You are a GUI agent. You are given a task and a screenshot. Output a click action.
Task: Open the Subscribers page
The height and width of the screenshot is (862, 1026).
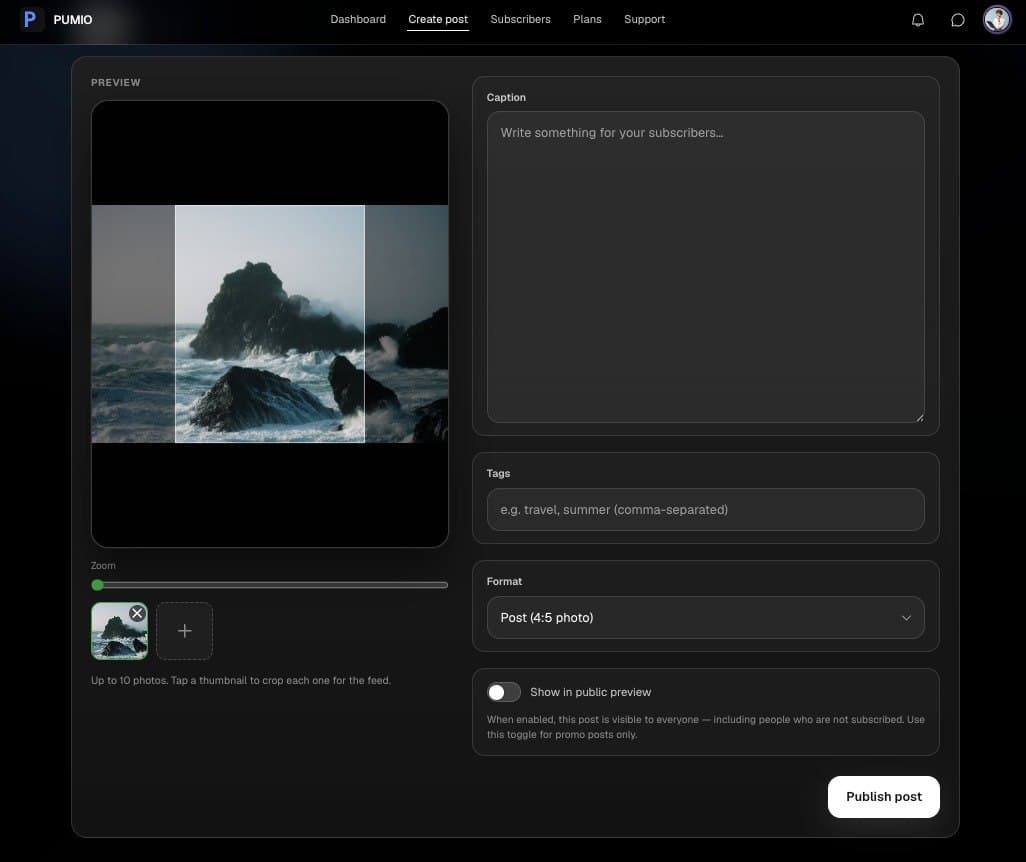tap(520, 20)
